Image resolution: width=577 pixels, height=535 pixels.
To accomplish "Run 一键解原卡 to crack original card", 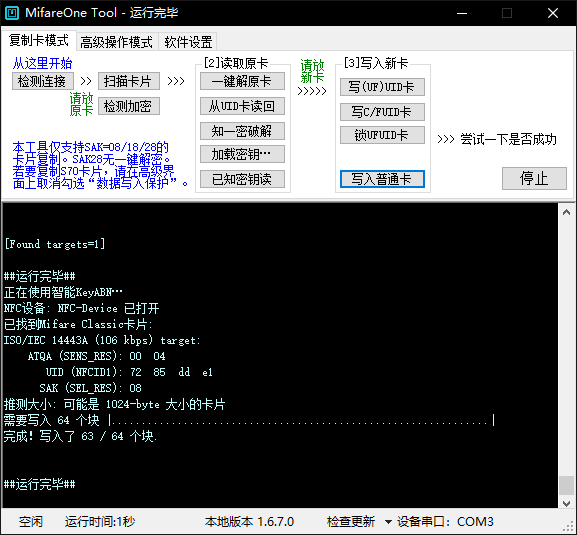I will pos(242,81).
